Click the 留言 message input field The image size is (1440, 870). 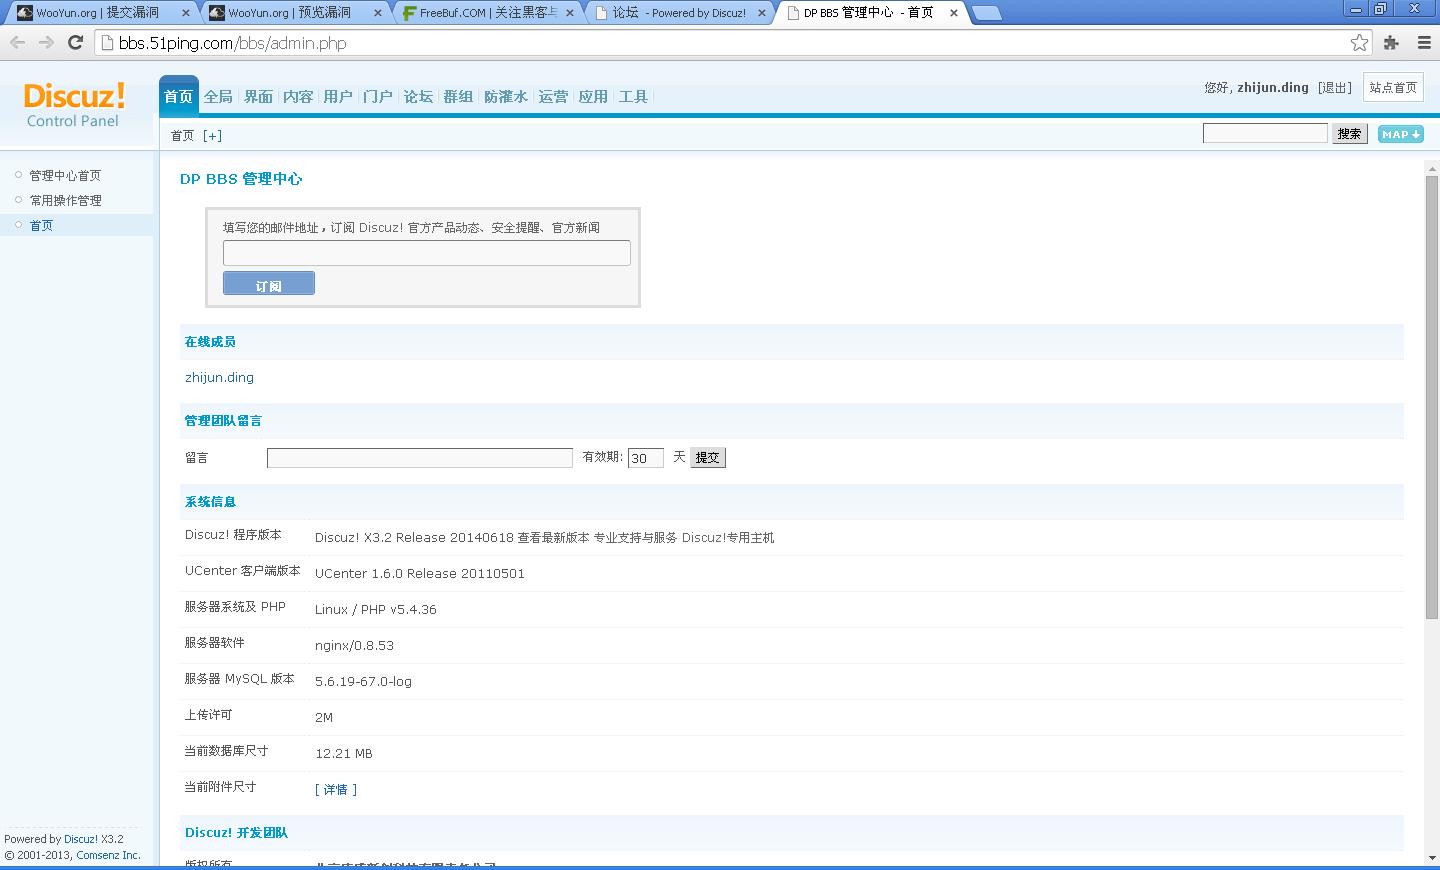coord(420,458)
